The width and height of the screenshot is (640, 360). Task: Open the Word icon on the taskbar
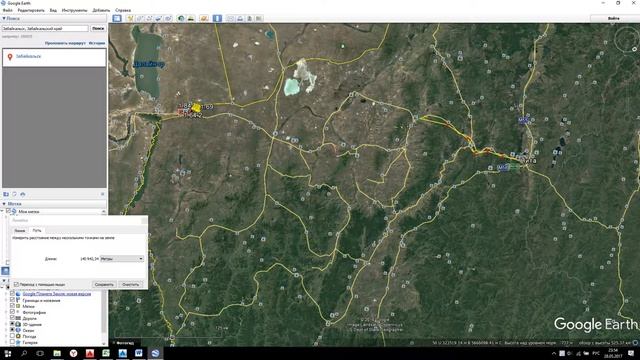pos(139,353)
